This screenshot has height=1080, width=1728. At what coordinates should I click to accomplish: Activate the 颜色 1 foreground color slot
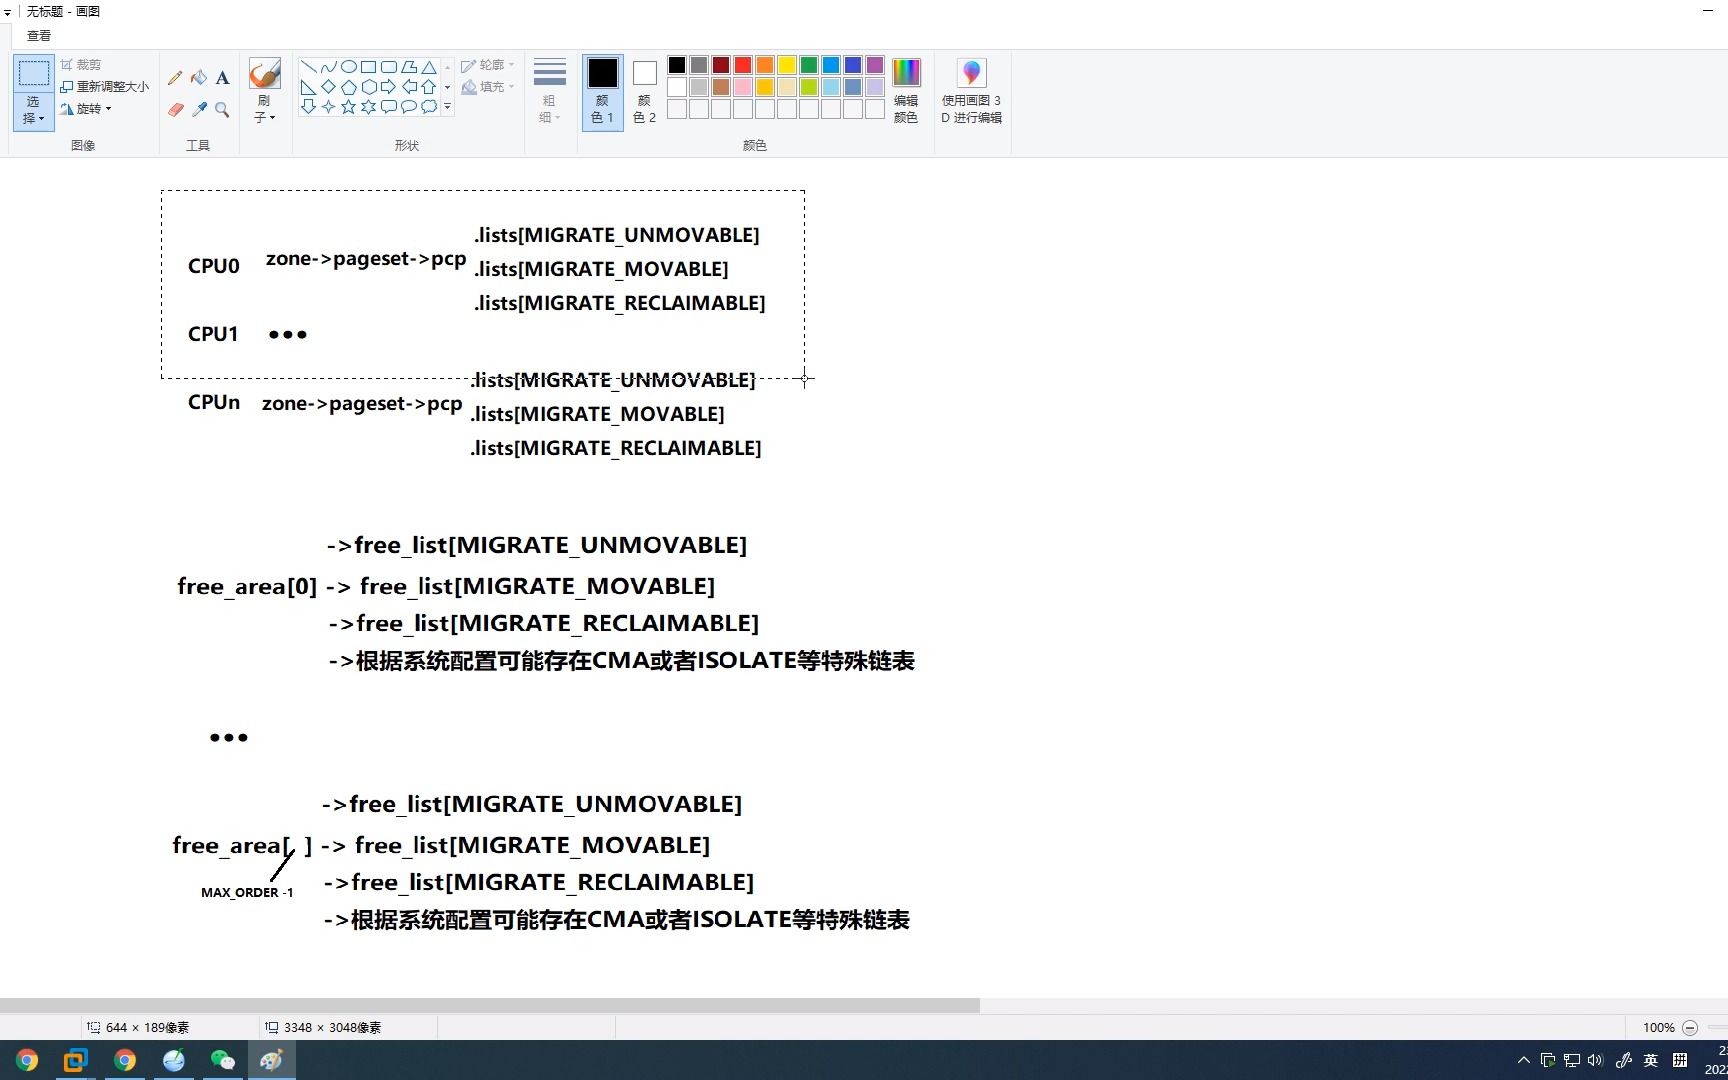click(602, 90)
